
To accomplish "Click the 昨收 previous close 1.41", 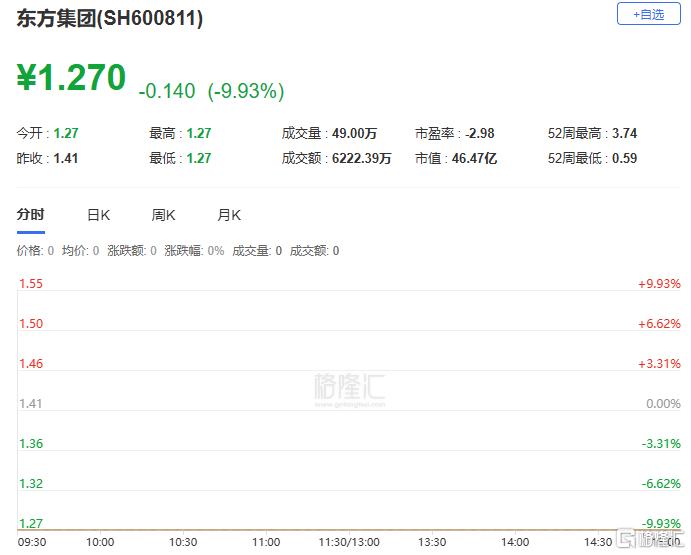I will pyautogui.click(x=66, y=158).
